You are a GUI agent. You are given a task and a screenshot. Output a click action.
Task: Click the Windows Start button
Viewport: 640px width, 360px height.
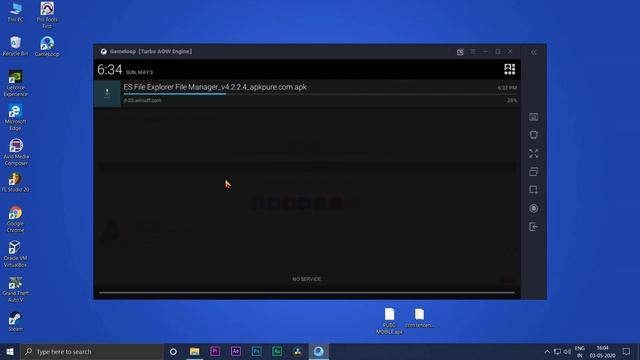10,351
